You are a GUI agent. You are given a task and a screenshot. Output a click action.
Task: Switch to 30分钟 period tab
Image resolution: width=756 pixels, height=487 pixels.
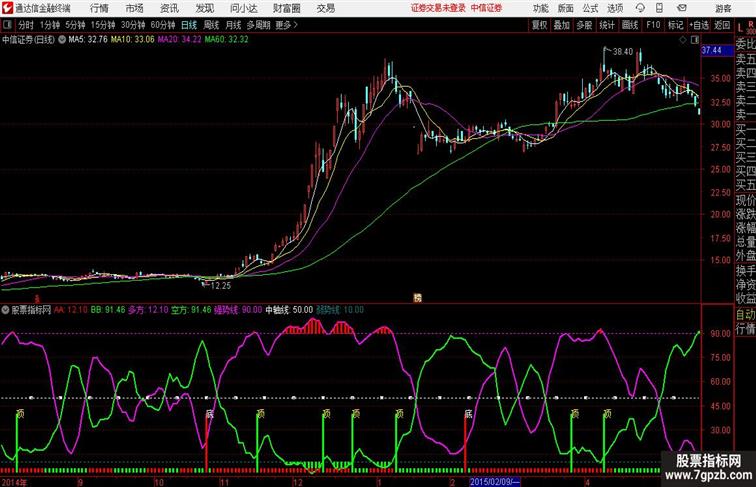[133, 25]
